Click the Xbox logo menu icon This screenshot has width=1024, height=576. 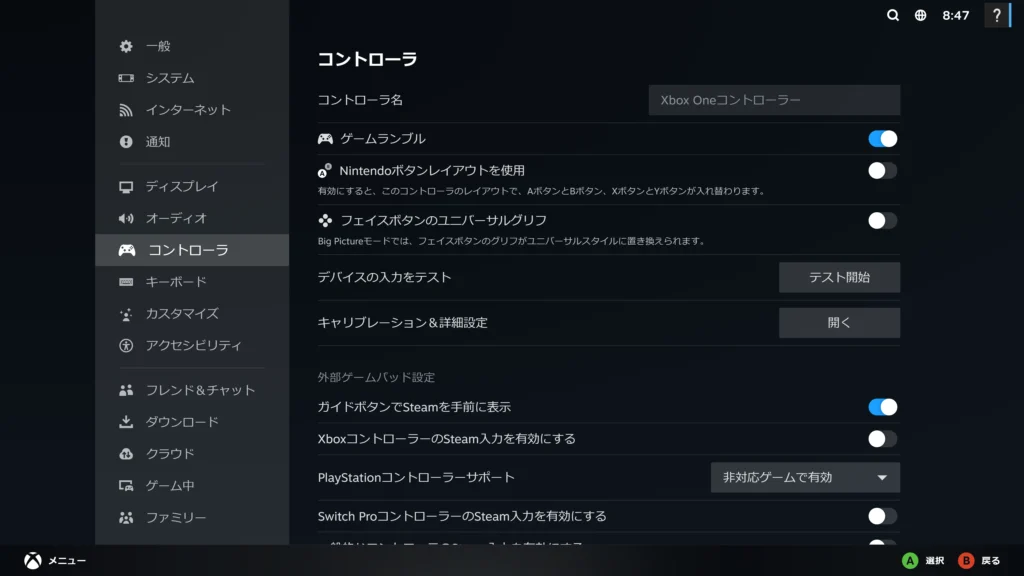[32, 561]
